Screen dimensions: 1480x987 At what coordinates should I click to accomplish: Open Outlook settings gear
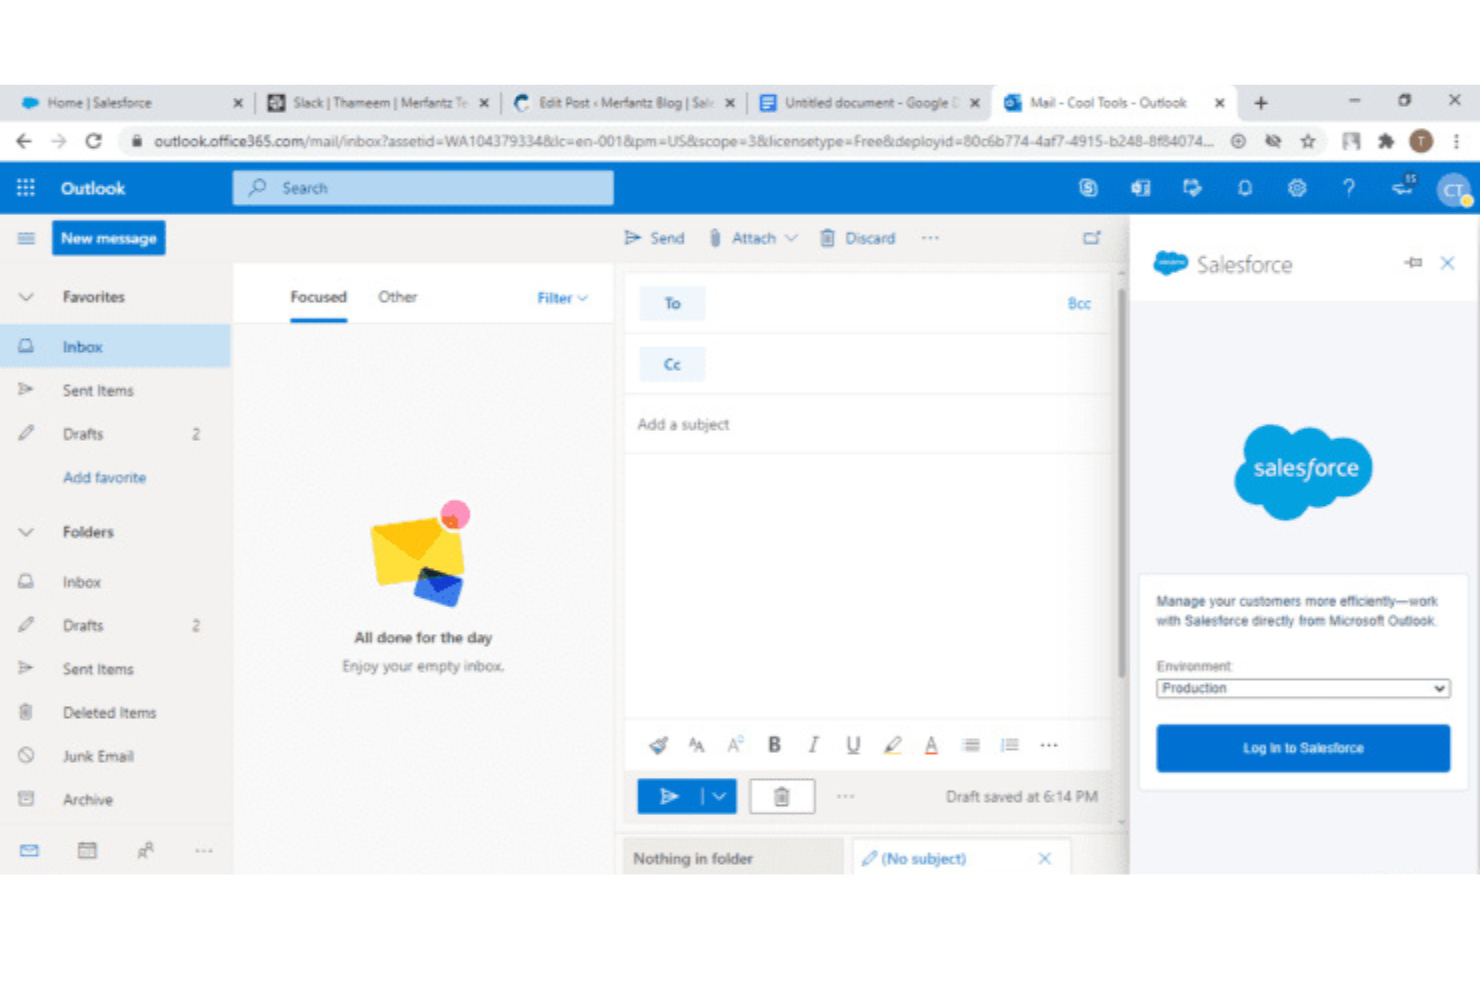pos(1296,187)
